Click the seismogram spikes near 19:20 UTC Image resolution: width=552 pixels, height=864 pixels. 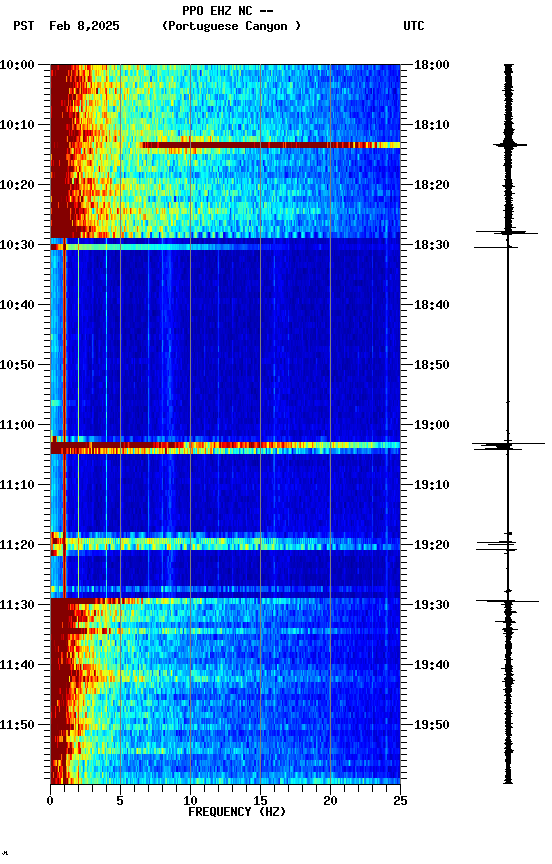coord(497,546)
